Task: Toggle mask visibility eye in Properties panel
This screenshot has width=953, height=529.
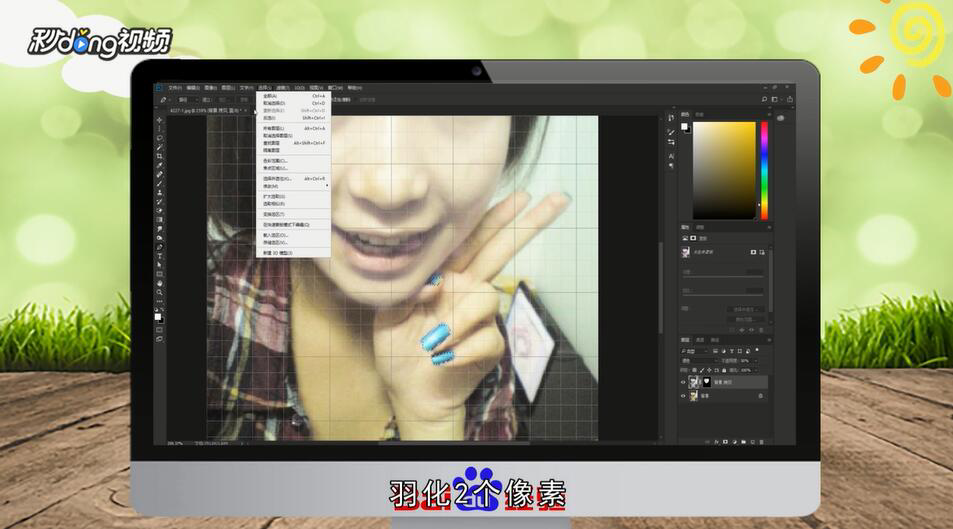Action: pyautogui.click(x=752, y=330)
